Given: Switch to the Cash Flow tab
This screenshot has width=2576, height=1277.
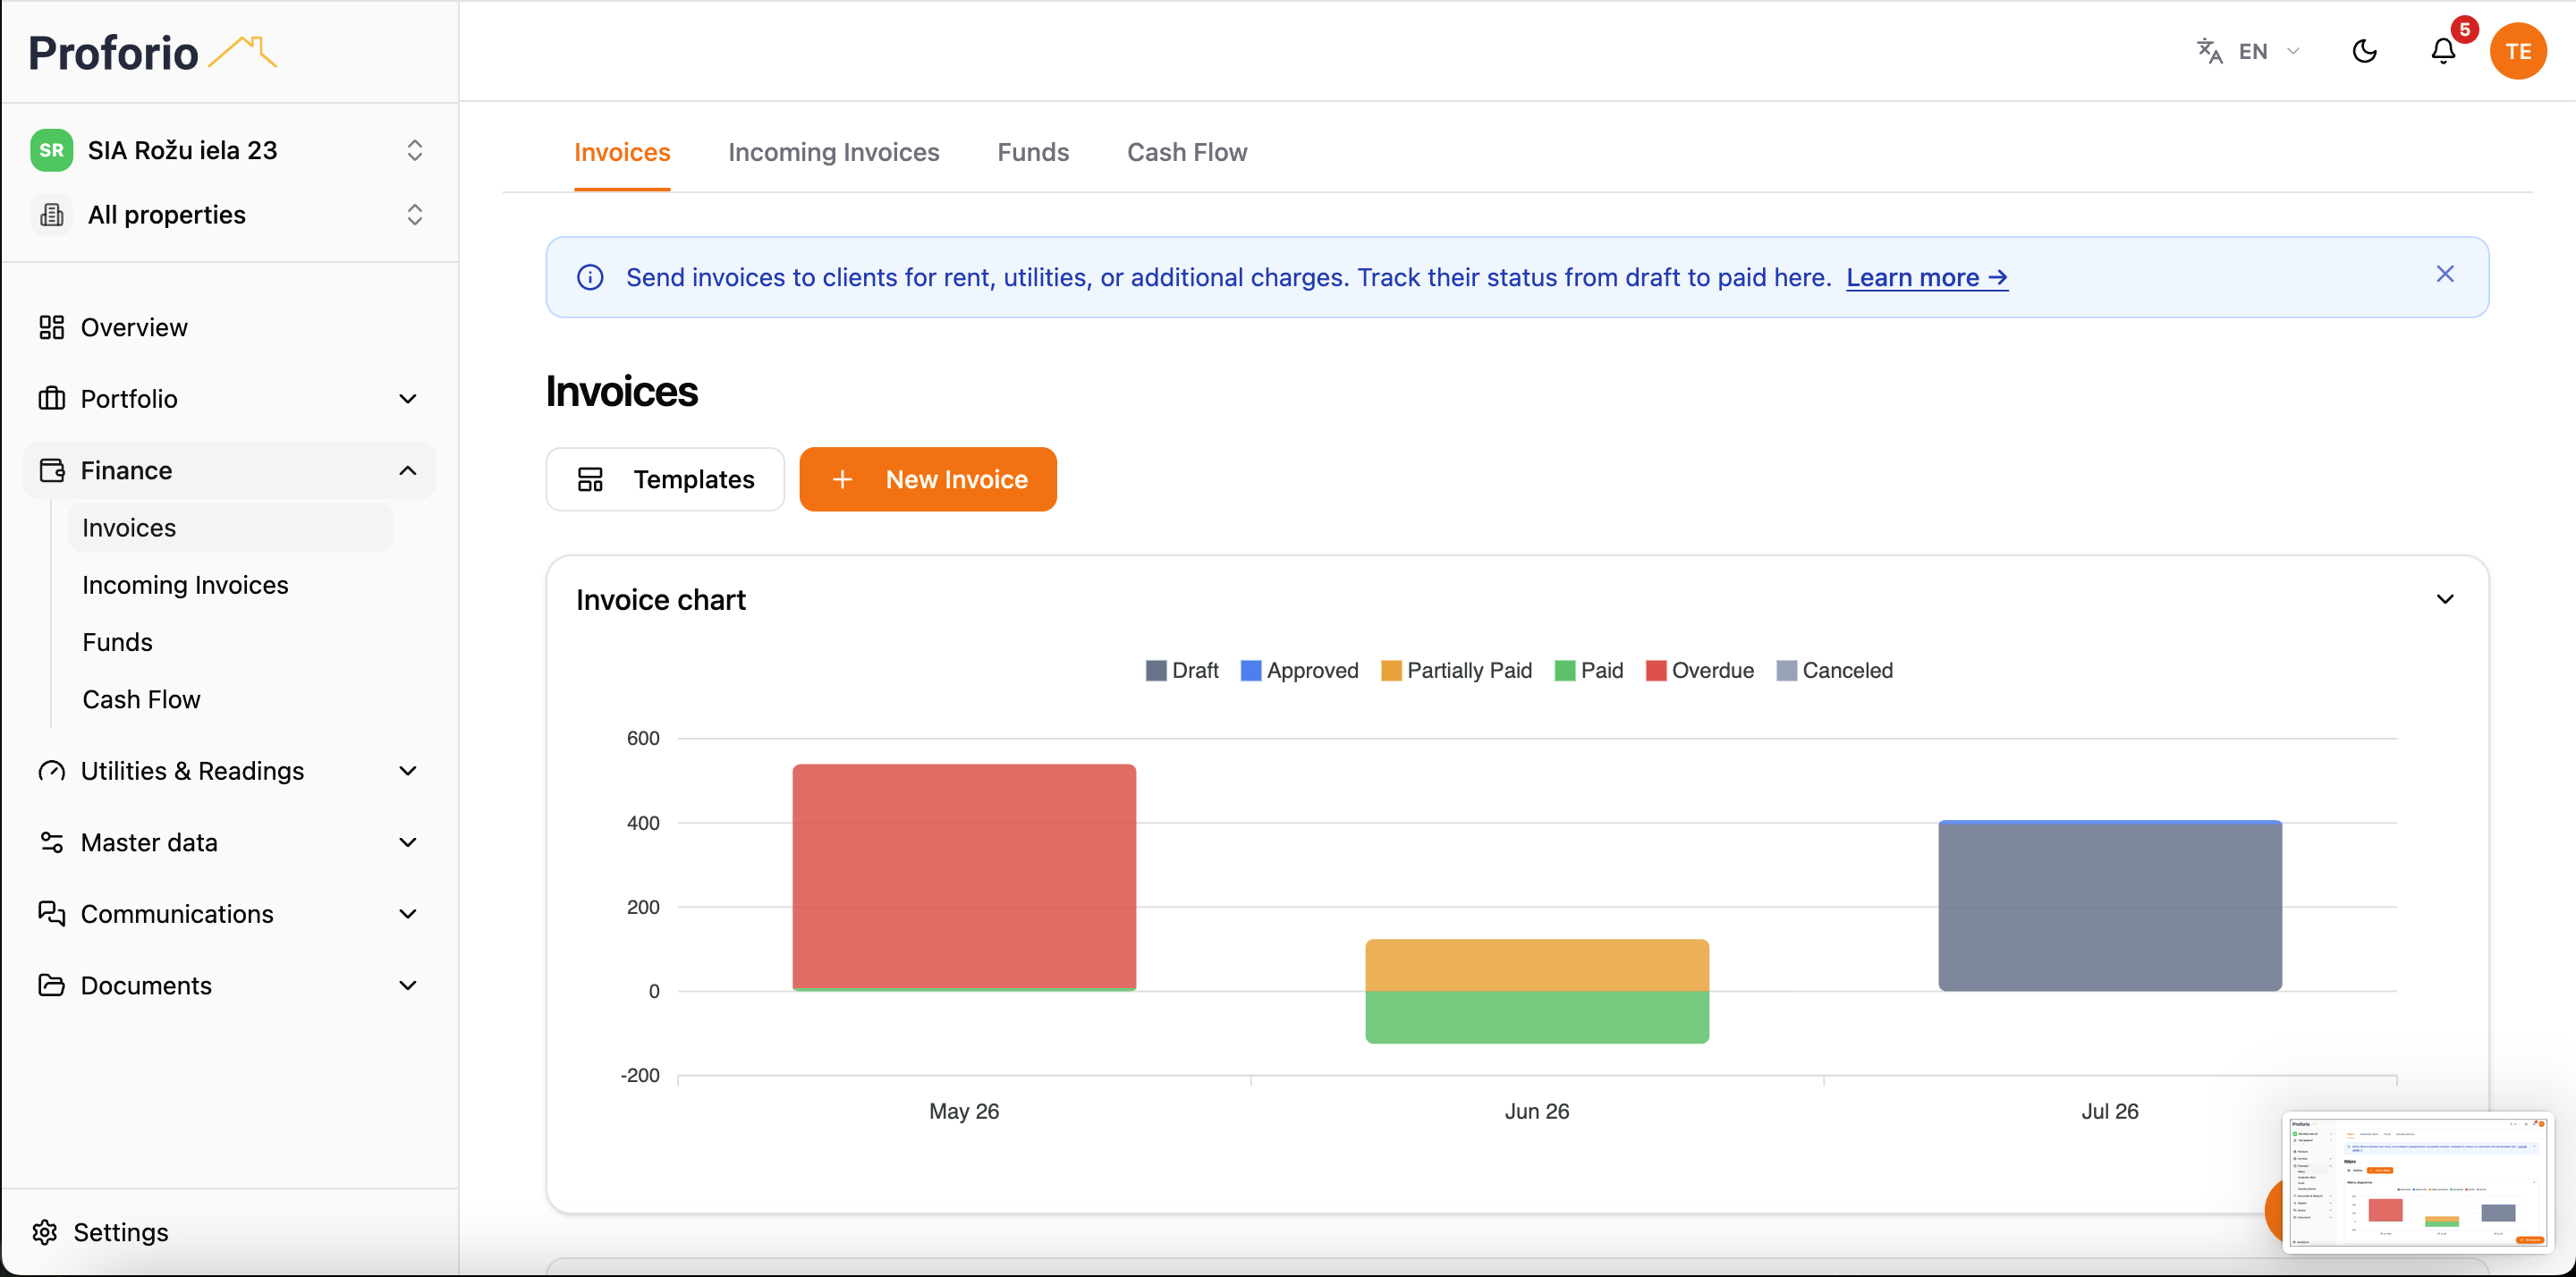Looking at the screenshot, I should click(x=1187, y=152).
